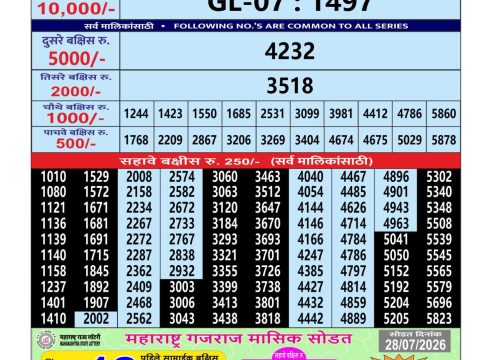Click number 4467 in the 250/- list
480x360 pixels.
(353, 177)
